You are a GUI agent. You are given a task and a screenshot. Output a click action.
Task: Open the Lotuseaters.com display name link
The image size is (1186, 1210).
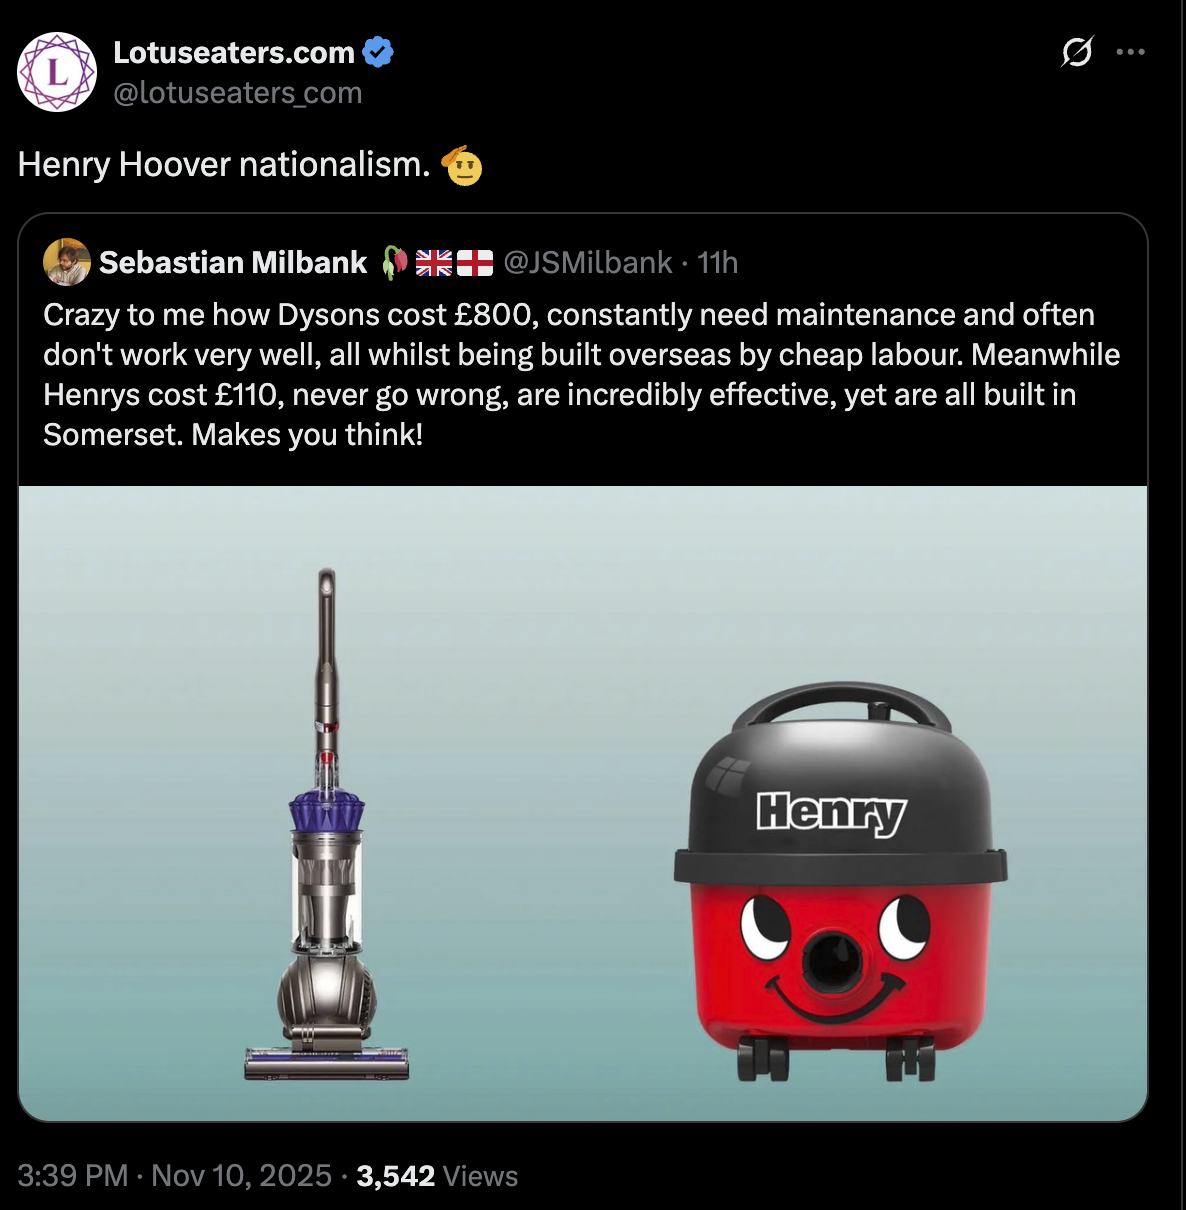[234, 52]
